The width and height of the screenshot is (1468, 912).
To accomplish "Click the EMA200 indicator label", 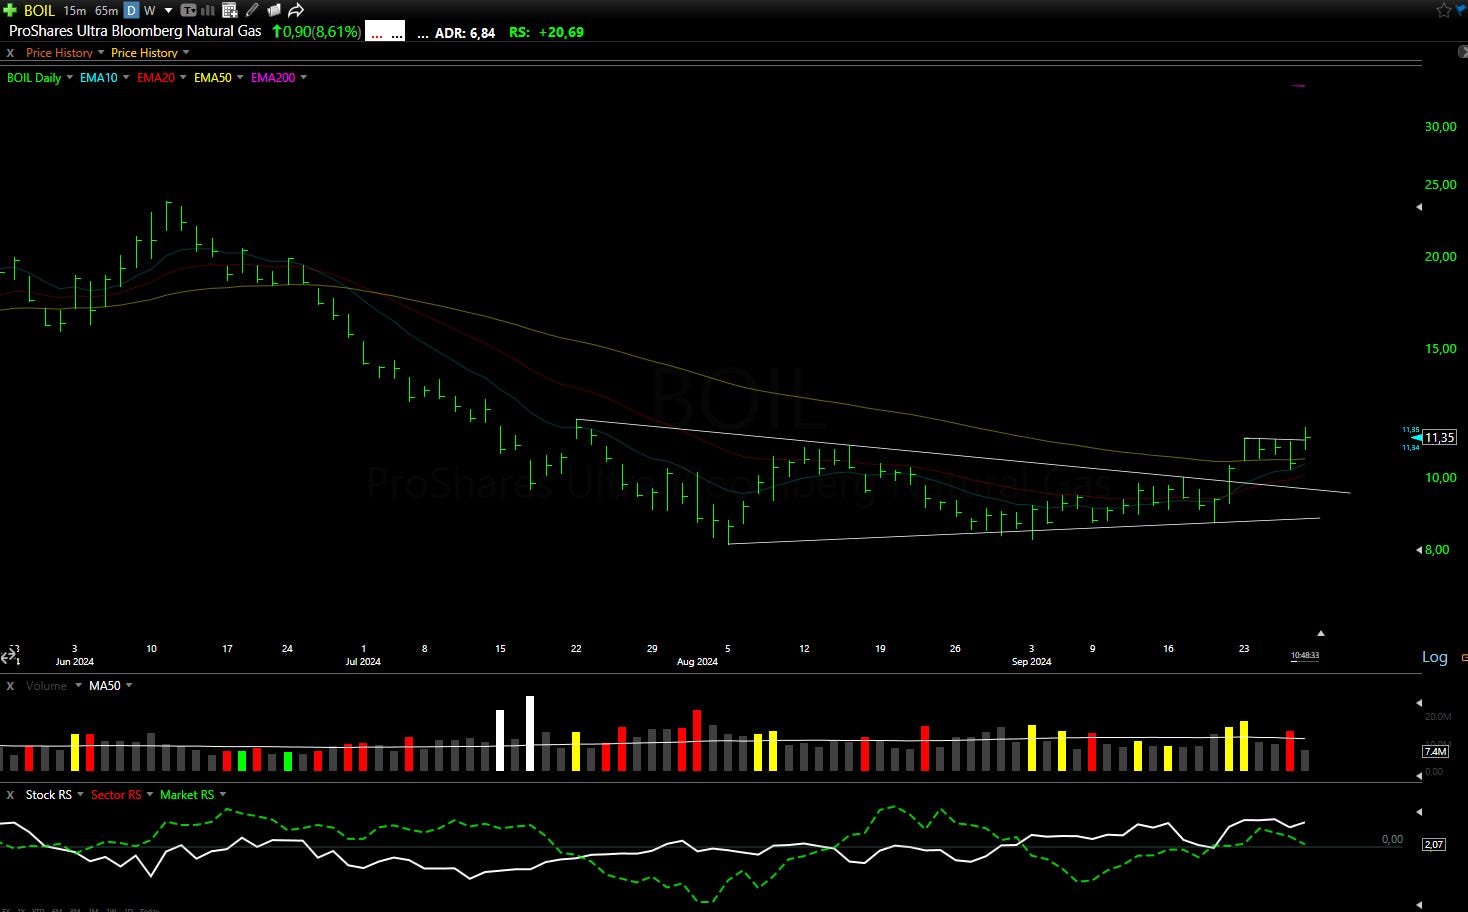I will tap(273, 78).
